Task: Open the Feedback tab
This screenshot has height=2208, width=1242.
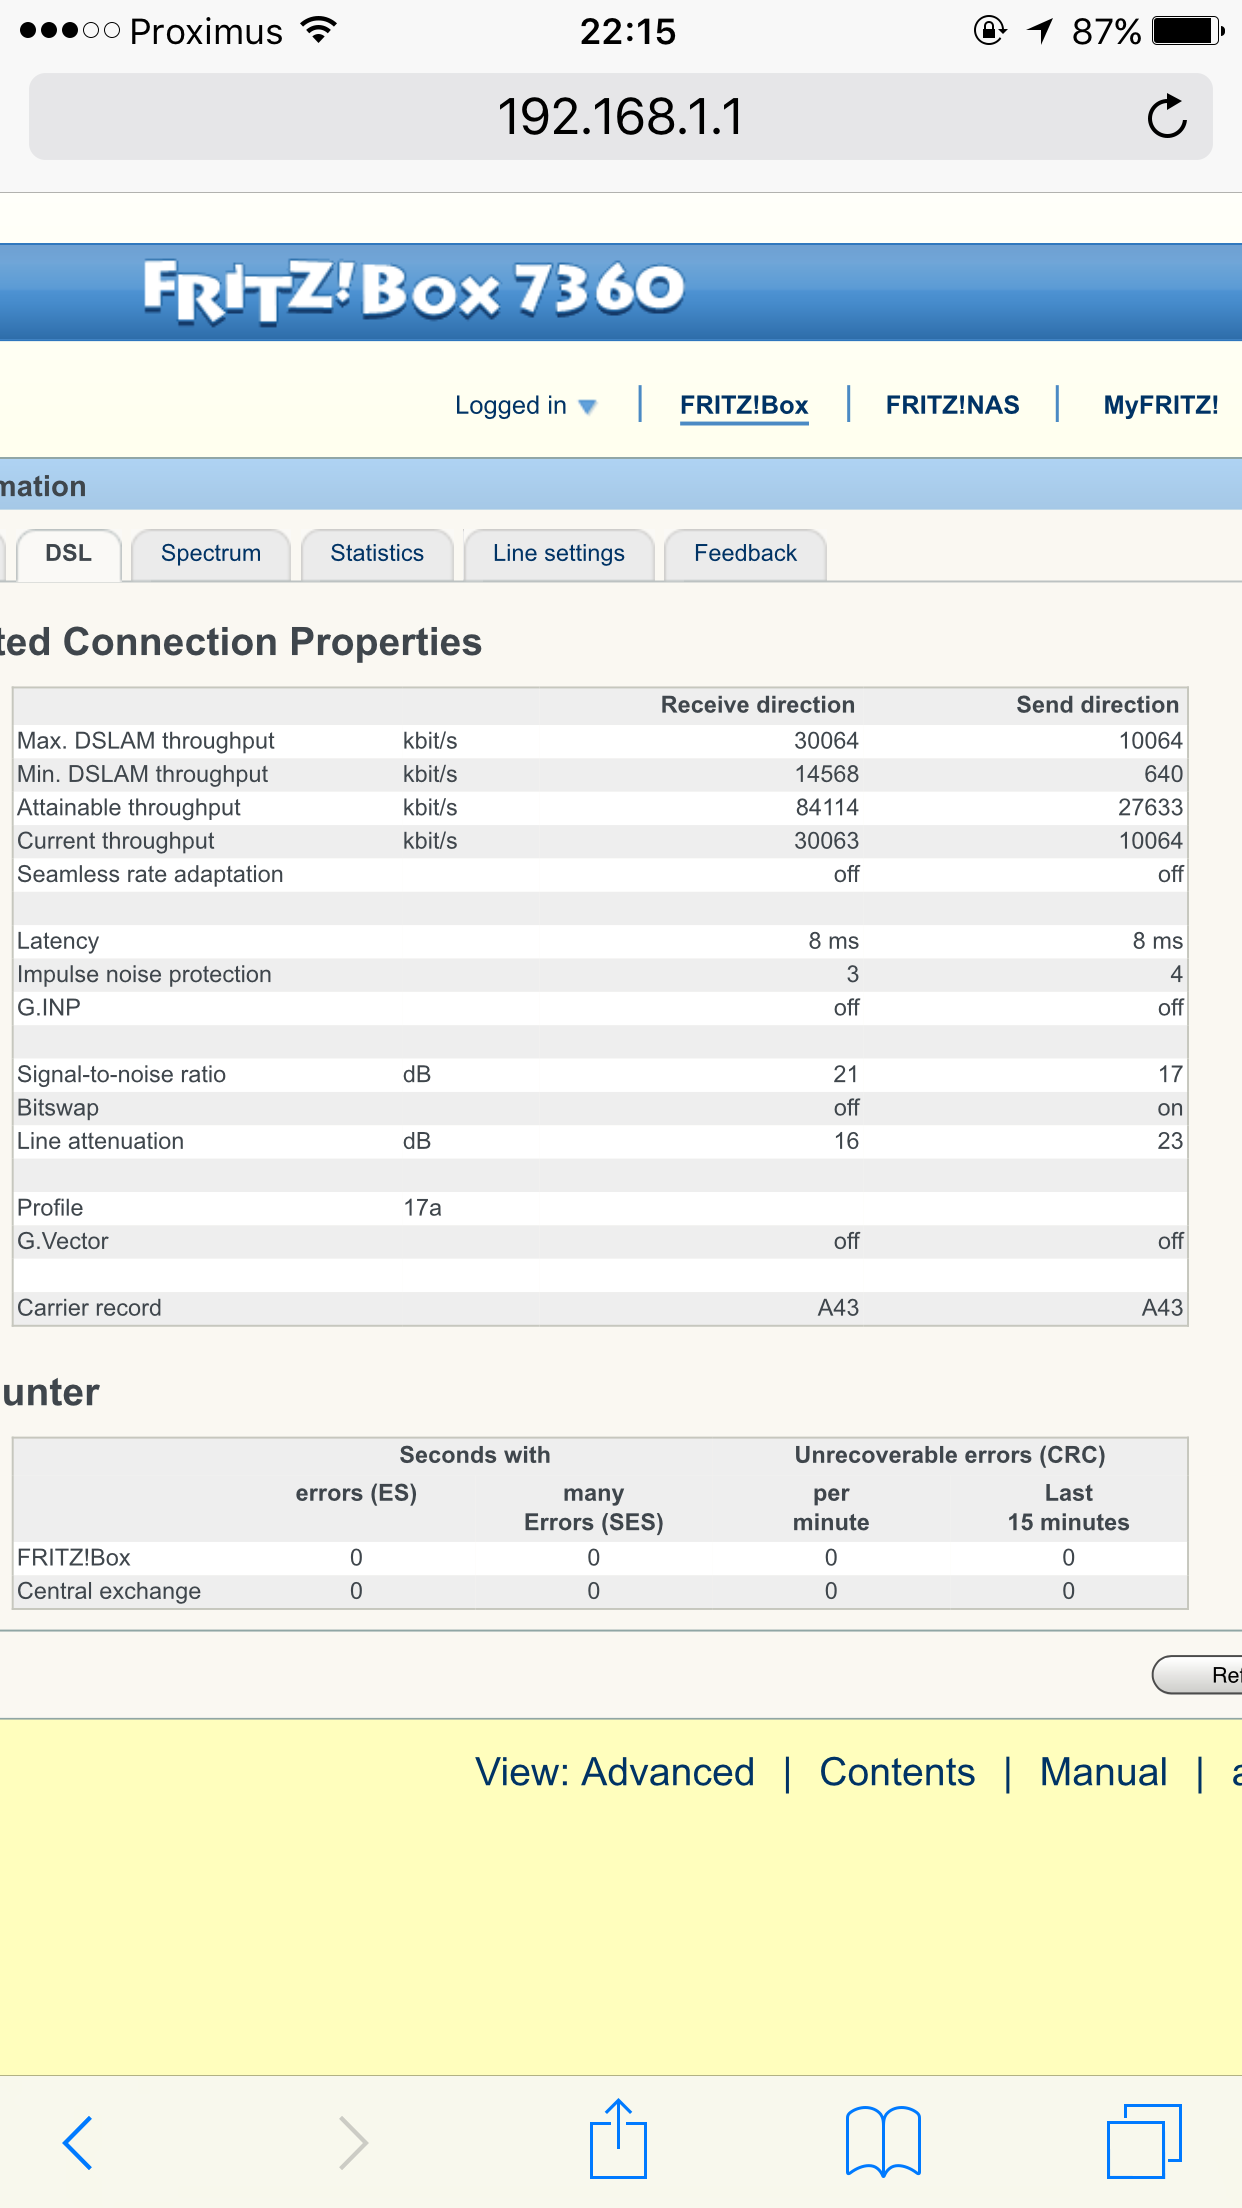Action: (745, 554)
